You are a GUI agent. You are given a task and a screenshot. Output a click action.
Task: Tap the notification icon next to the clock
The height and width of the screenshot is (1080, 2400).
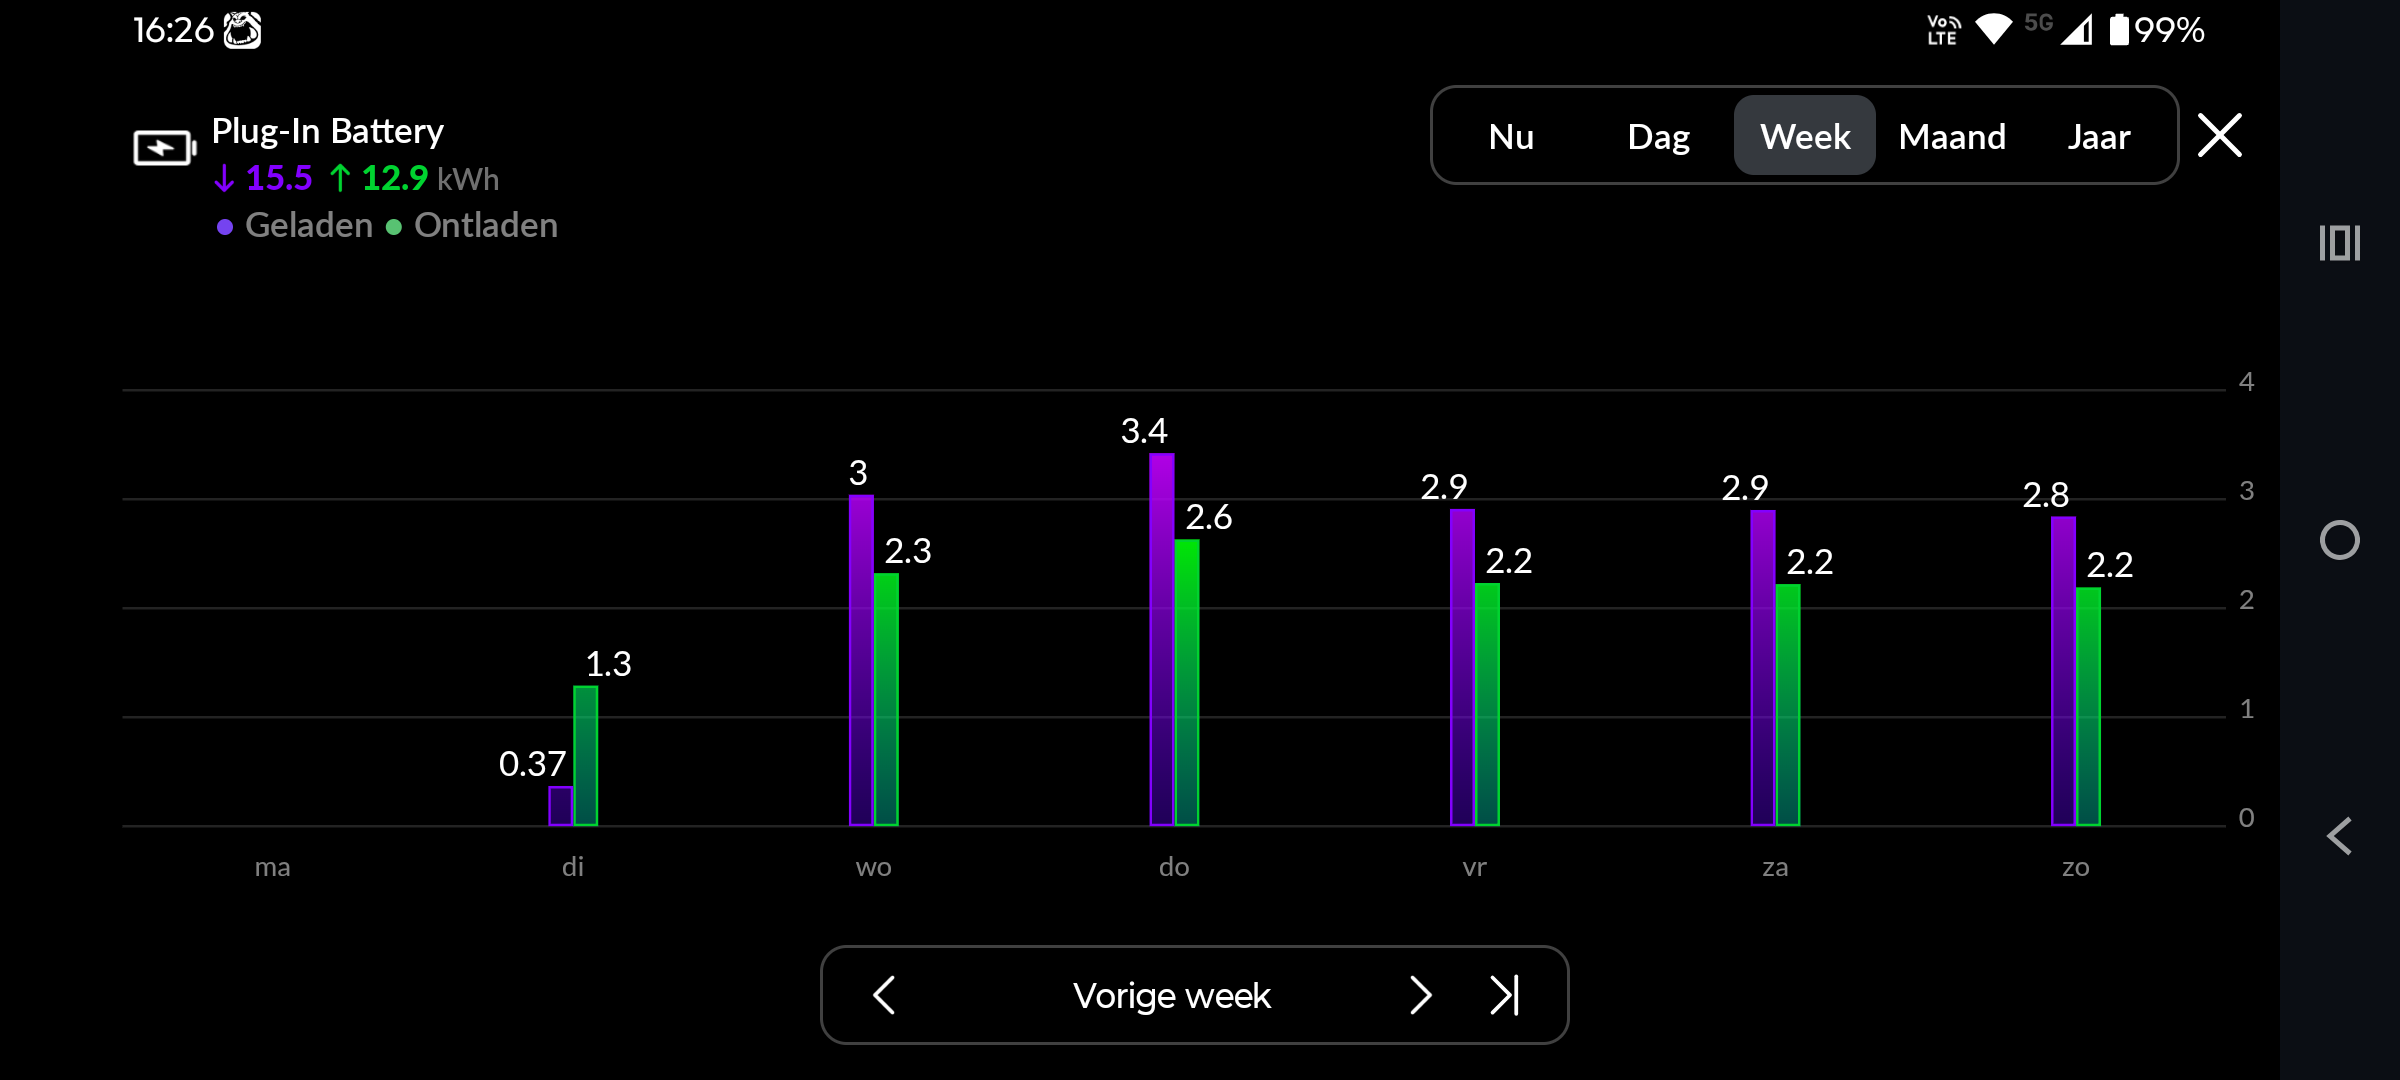tap(243, 30)
